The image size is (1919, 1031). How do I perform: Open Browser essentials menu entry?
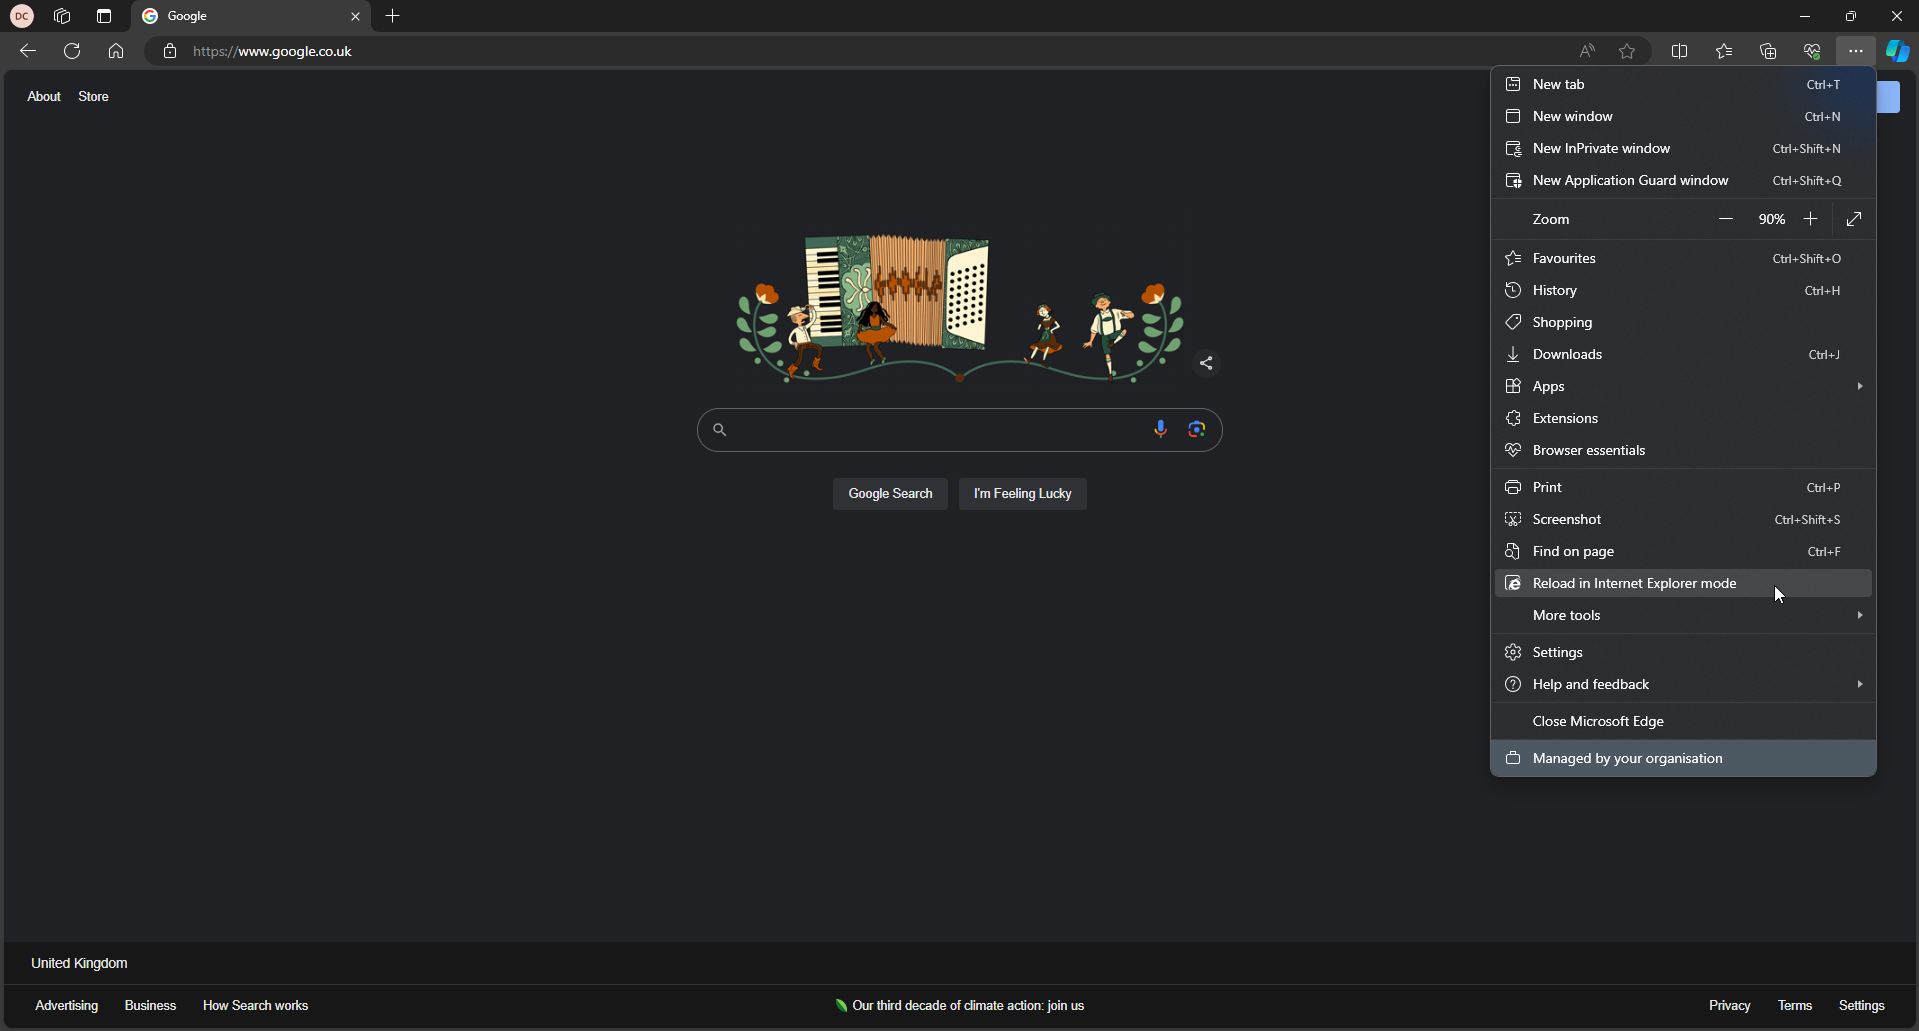tap(1684, 450)
